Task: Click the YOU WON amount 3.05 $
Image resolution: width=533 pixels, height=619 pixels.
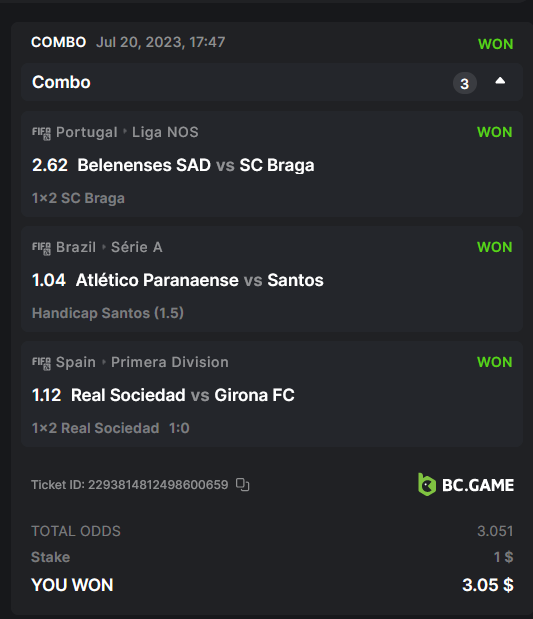Action: [x=488, y=585]
